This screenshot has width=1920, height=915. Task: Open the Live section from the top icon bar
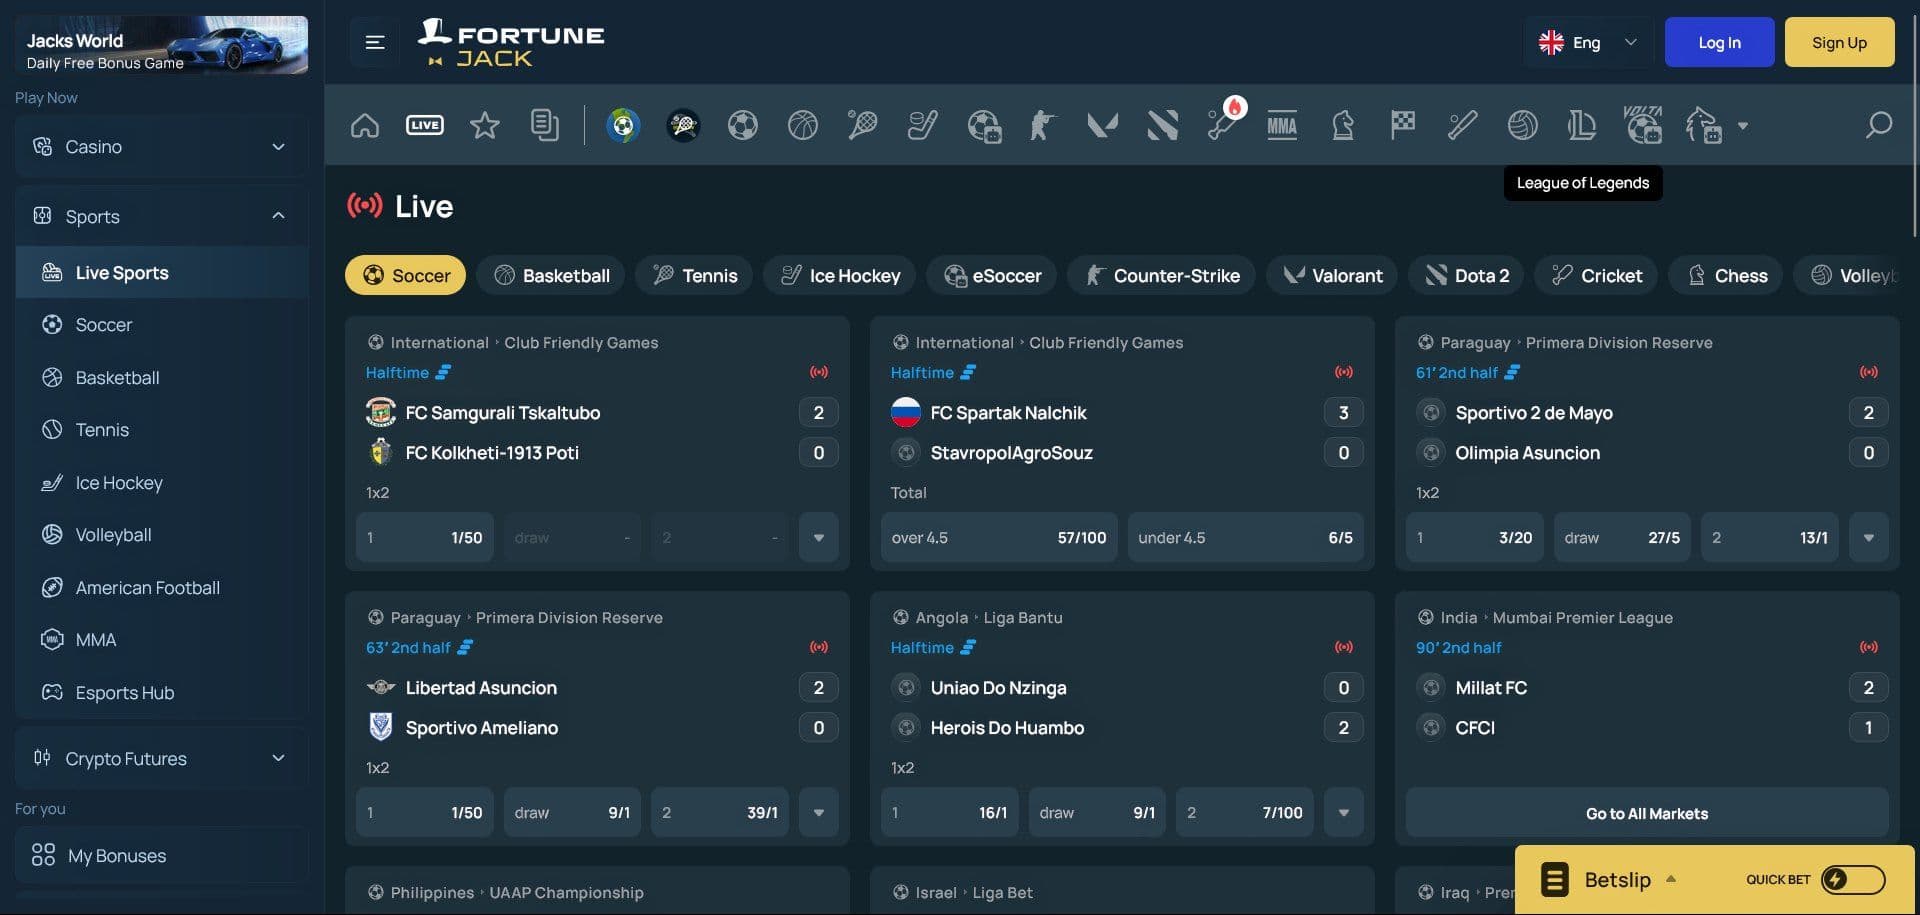424,125
